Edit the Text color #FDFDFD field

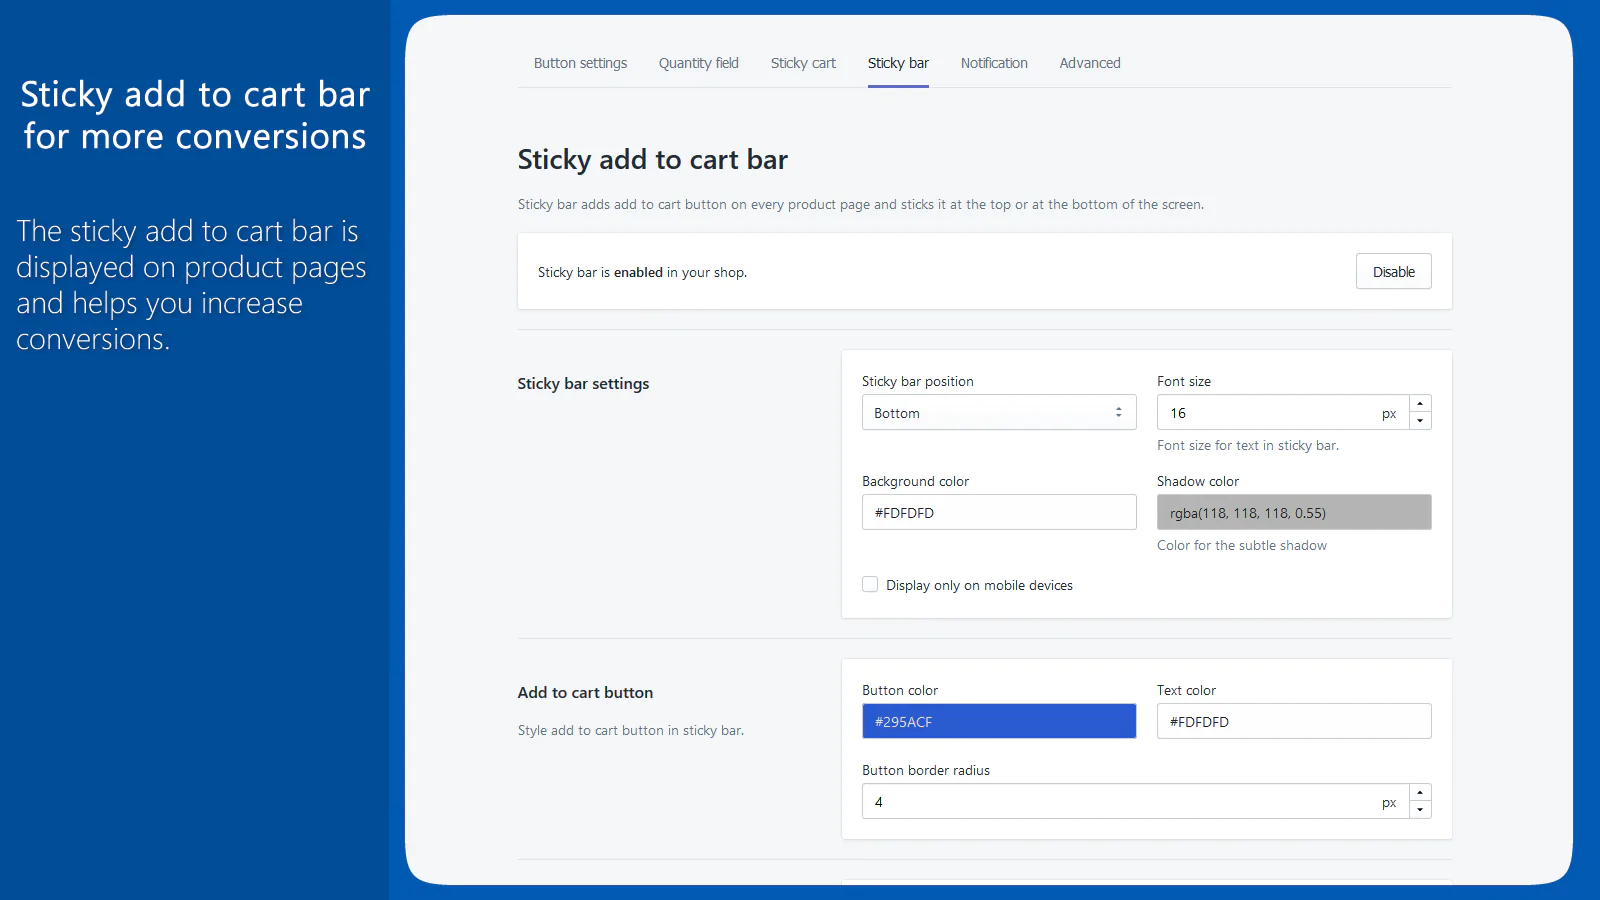click(1294, 722)
